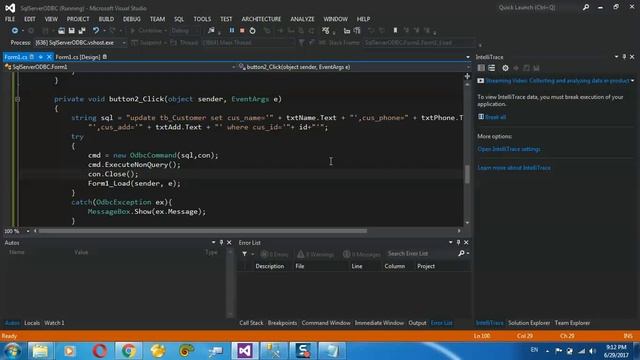Click the bookmark icon in the toolbar
The width and height of the screenshot is (640, 360).
[395, 31]
